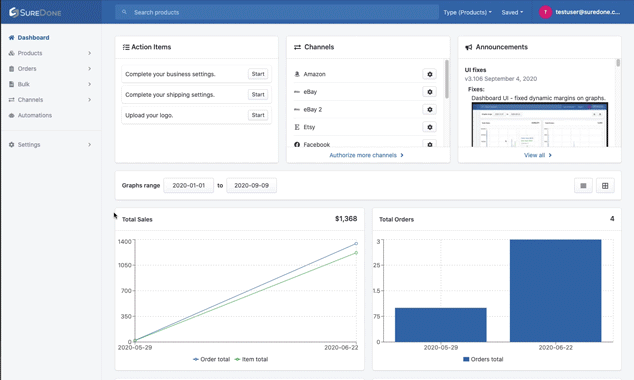Click Authorize more channels link
Viewport: 634px width, 380px height.
pos(366,155)
